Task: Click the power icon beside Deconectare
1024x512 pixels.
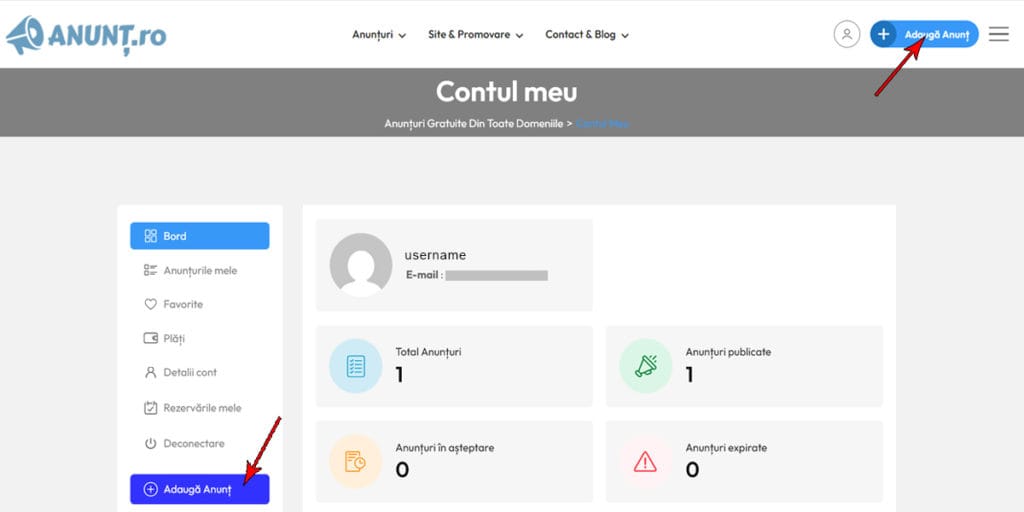Action: 151,443
